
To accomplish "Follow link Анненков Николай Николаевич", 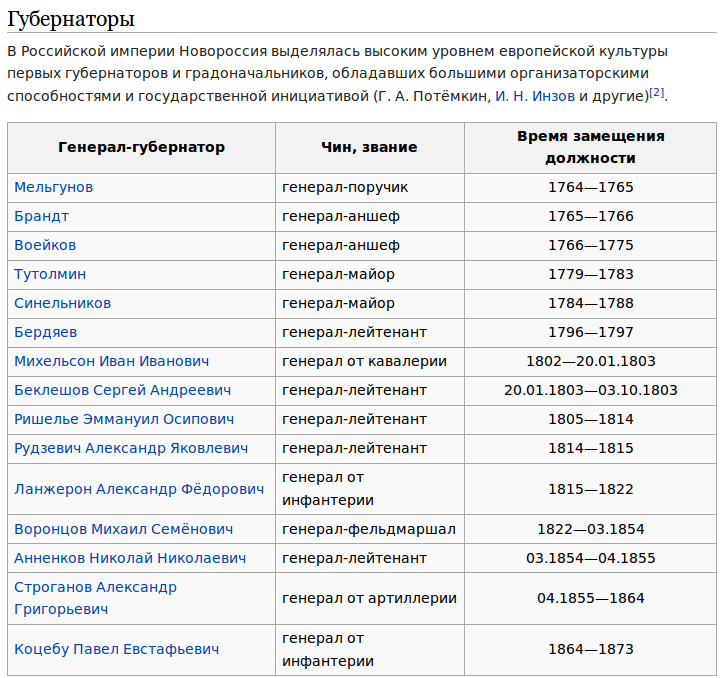I will 130,558.
